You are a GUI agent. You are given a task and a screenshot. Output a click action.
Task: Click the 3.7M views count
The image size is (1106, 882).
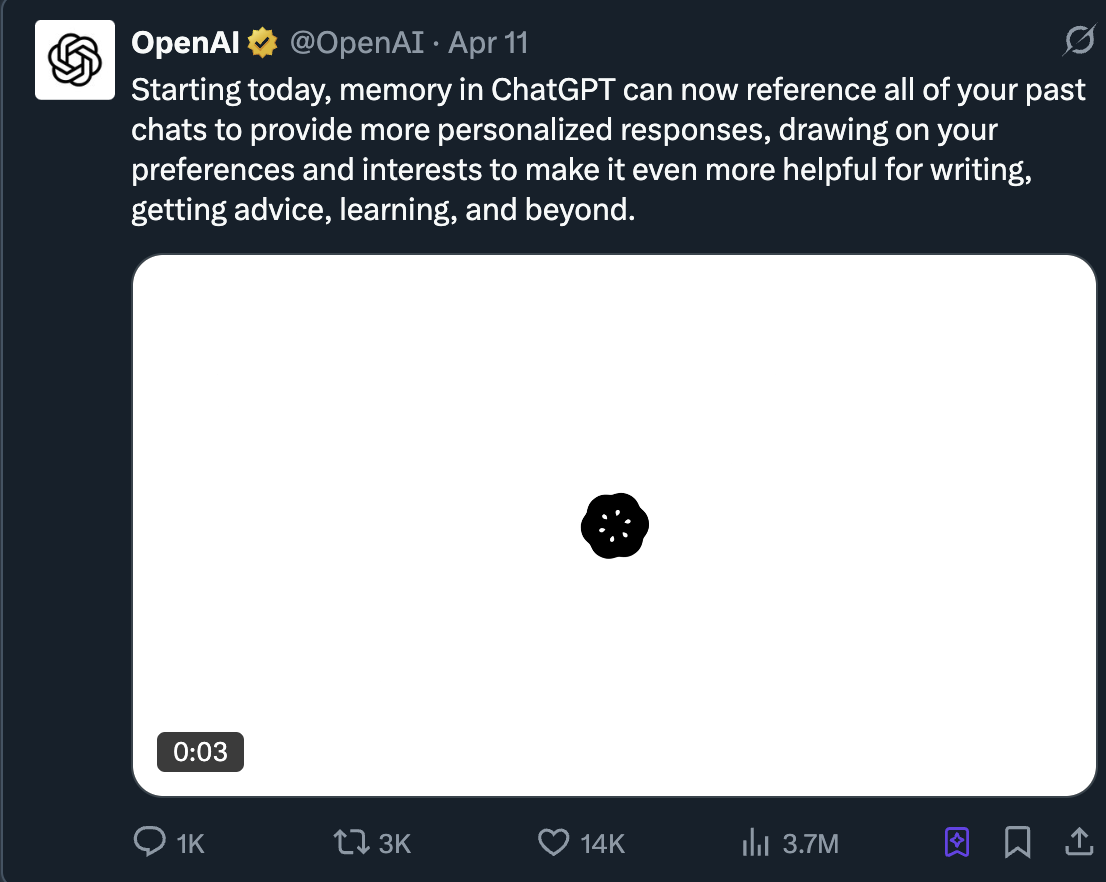click(x=810, y=844)
